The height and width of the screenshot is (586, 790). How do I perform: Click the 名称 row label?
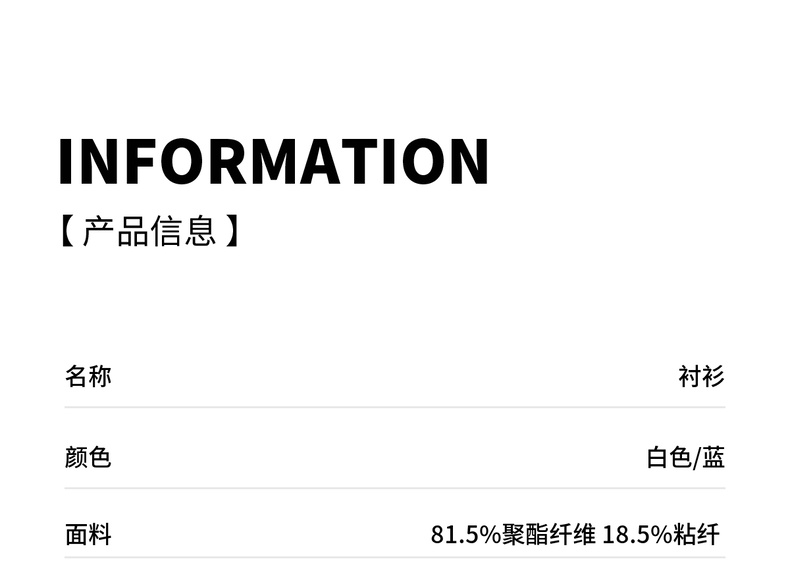pyautogui.click(x=88, y=377)
